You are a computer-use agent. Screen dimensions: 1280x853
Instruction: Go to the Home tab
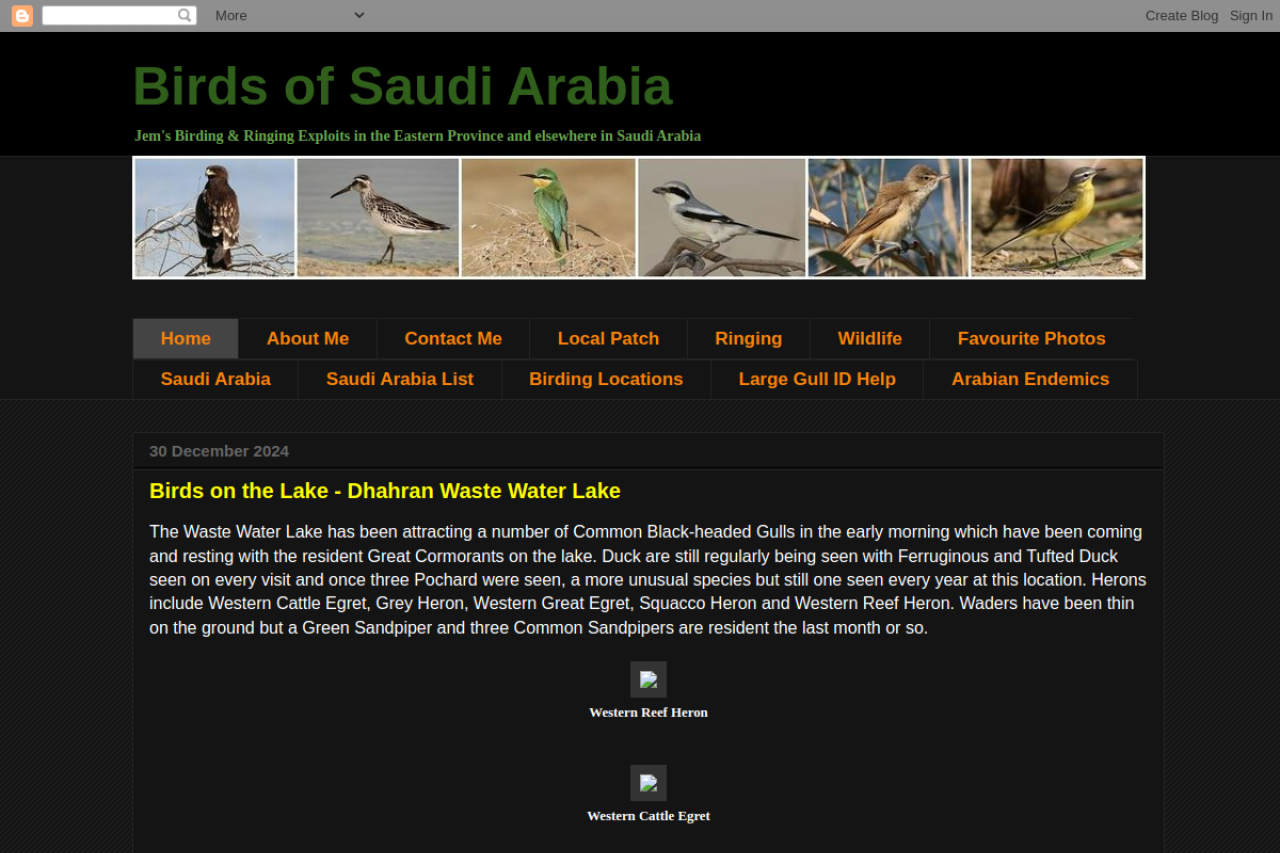186,339
